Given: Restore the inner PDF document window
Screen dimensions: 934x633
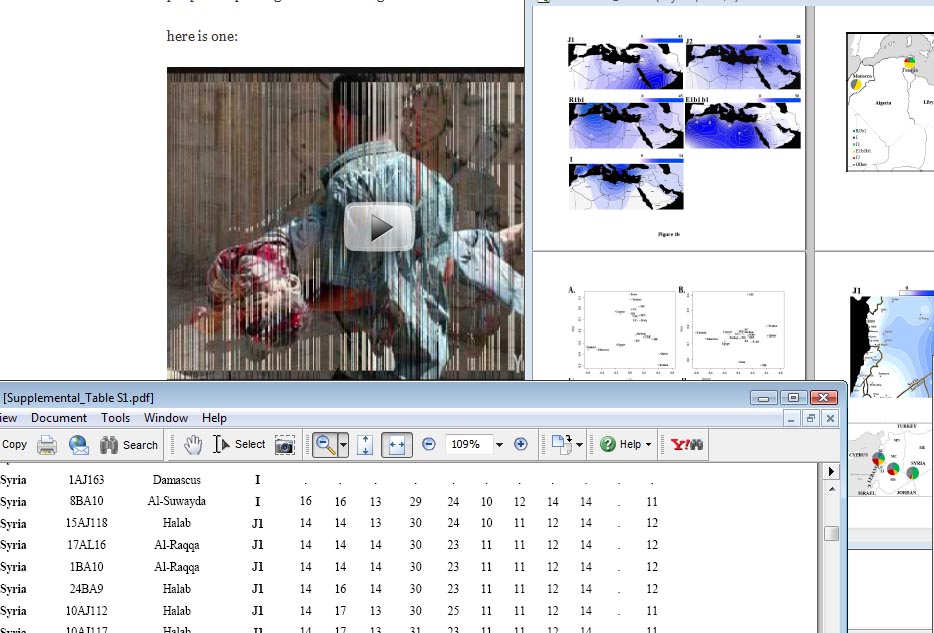Looking at the screenshot, I should pos(811,419).
